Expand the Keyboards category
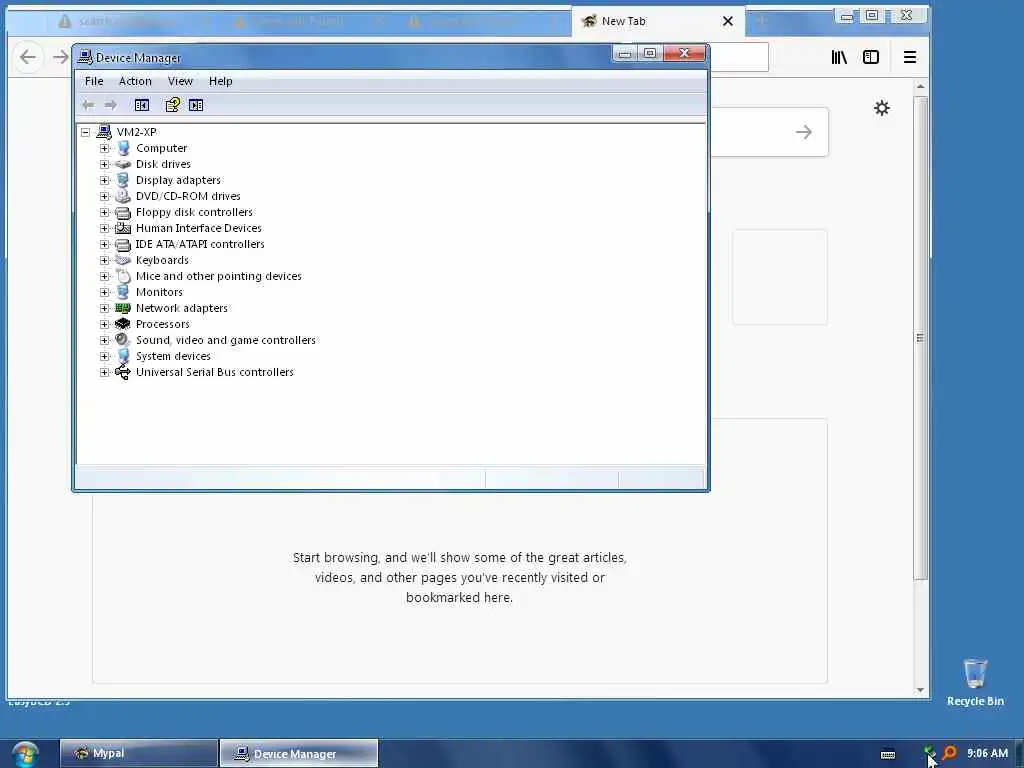Image resolution: width=1024 pixels, height=768 pixels. (x=104, y=260)
